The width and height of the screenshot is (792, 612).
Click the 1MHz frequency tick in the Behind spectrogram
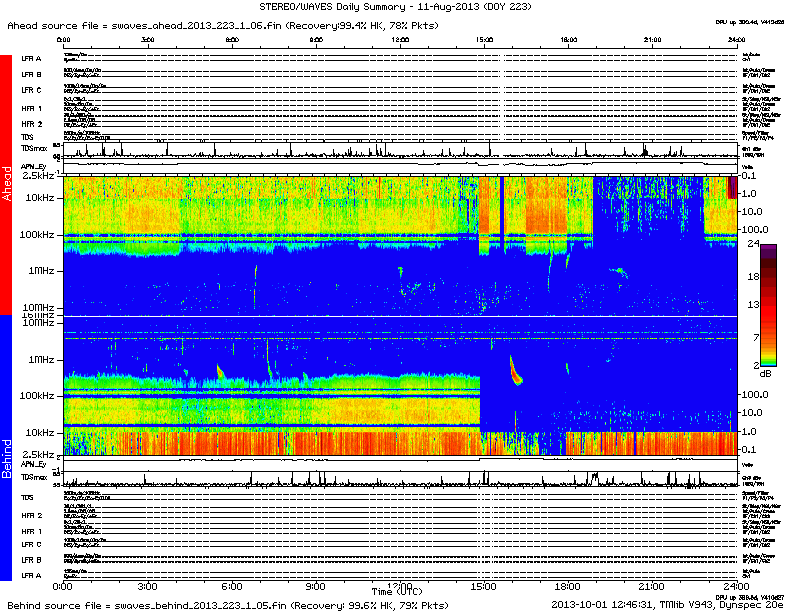click(x=44, y=359)
